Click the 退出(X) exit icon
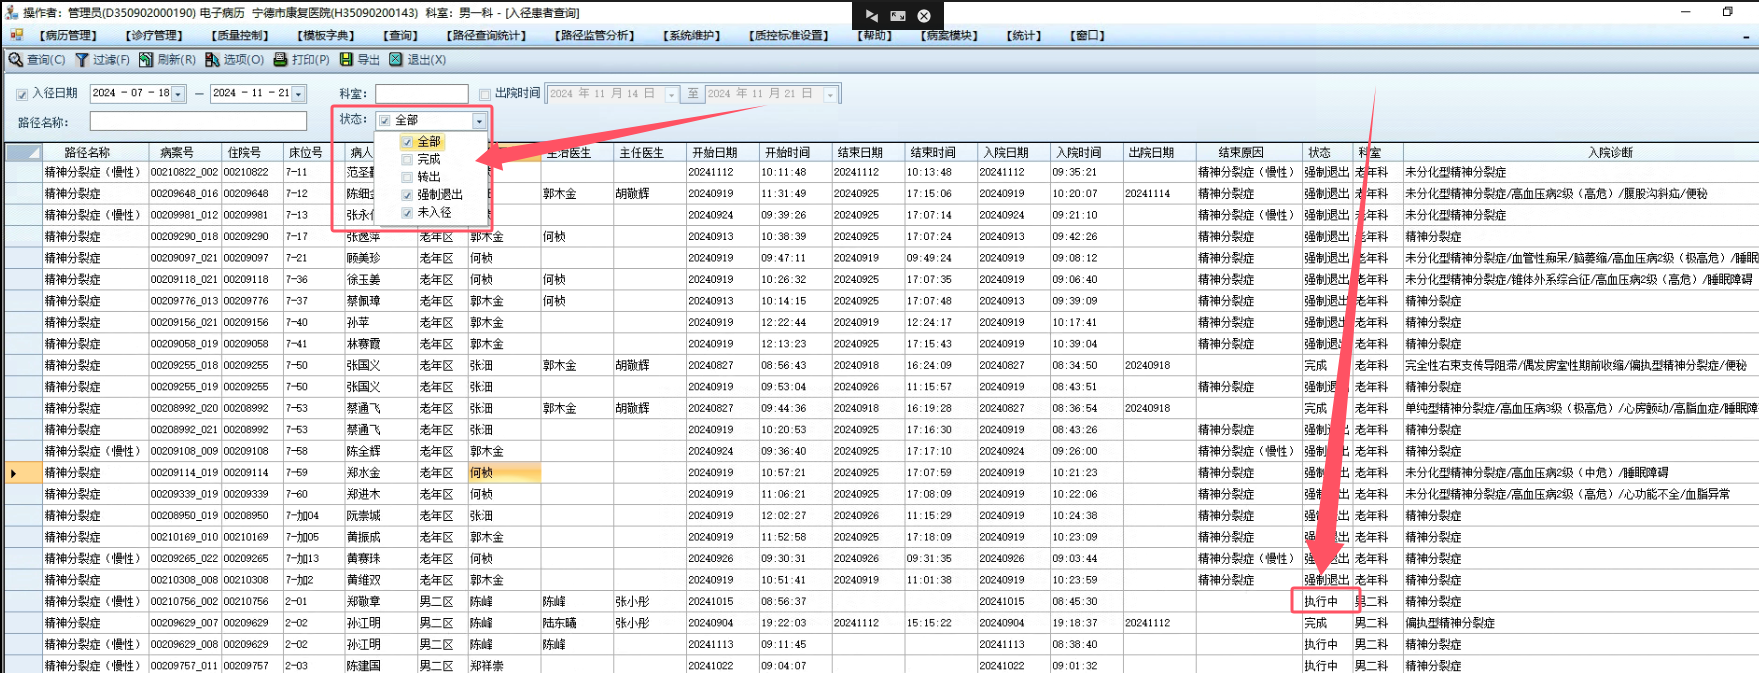The width and height of the screenshot is (1759, 673). coord(396,60)
